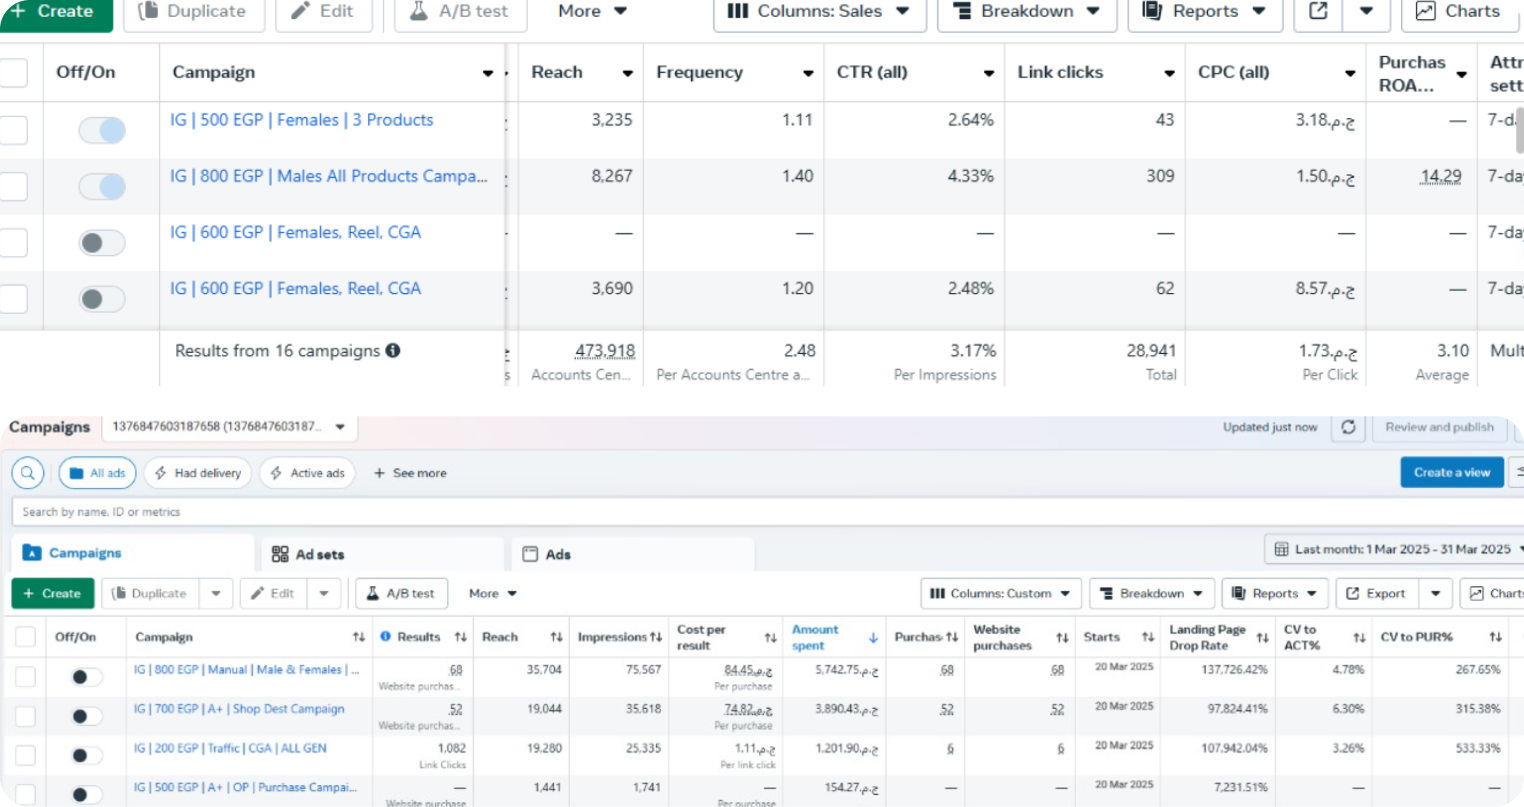1524x807 pixels.
Task: Sort by the Amount spent arrow icon
Action: click(x=873, y=637)
